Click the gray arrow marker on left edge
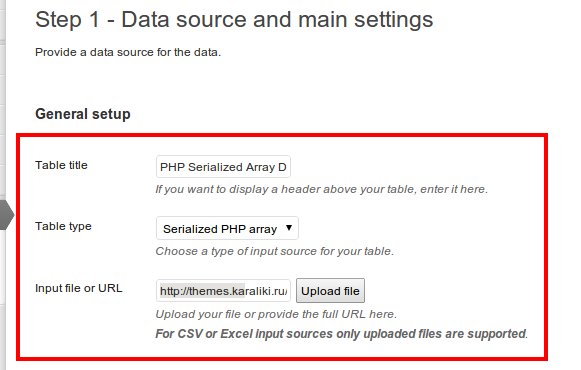This screenshot has width=581, height=370. point(7,215)
